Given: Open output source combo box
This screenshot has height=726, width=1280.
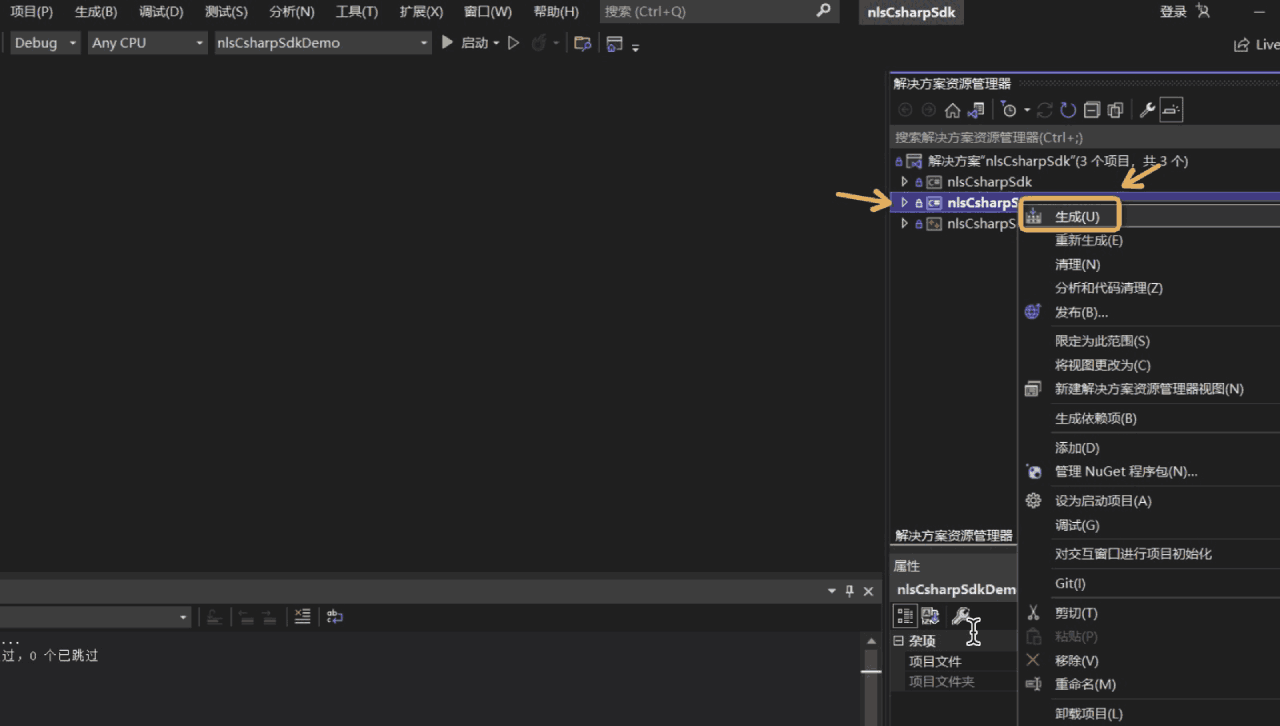Looking at the screenshot, I should [x=95, y=617].
